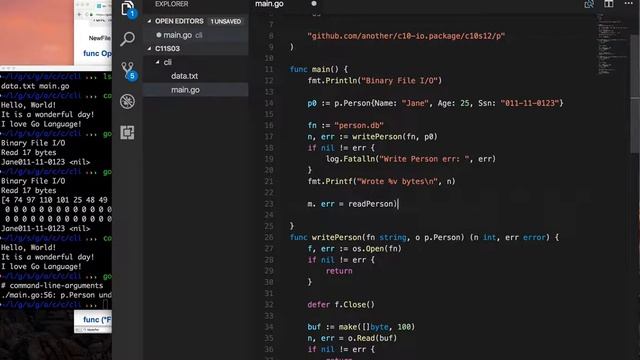Screen dimensions: 640x360
Task: Click the split editor icon
Action: (609, 4)
